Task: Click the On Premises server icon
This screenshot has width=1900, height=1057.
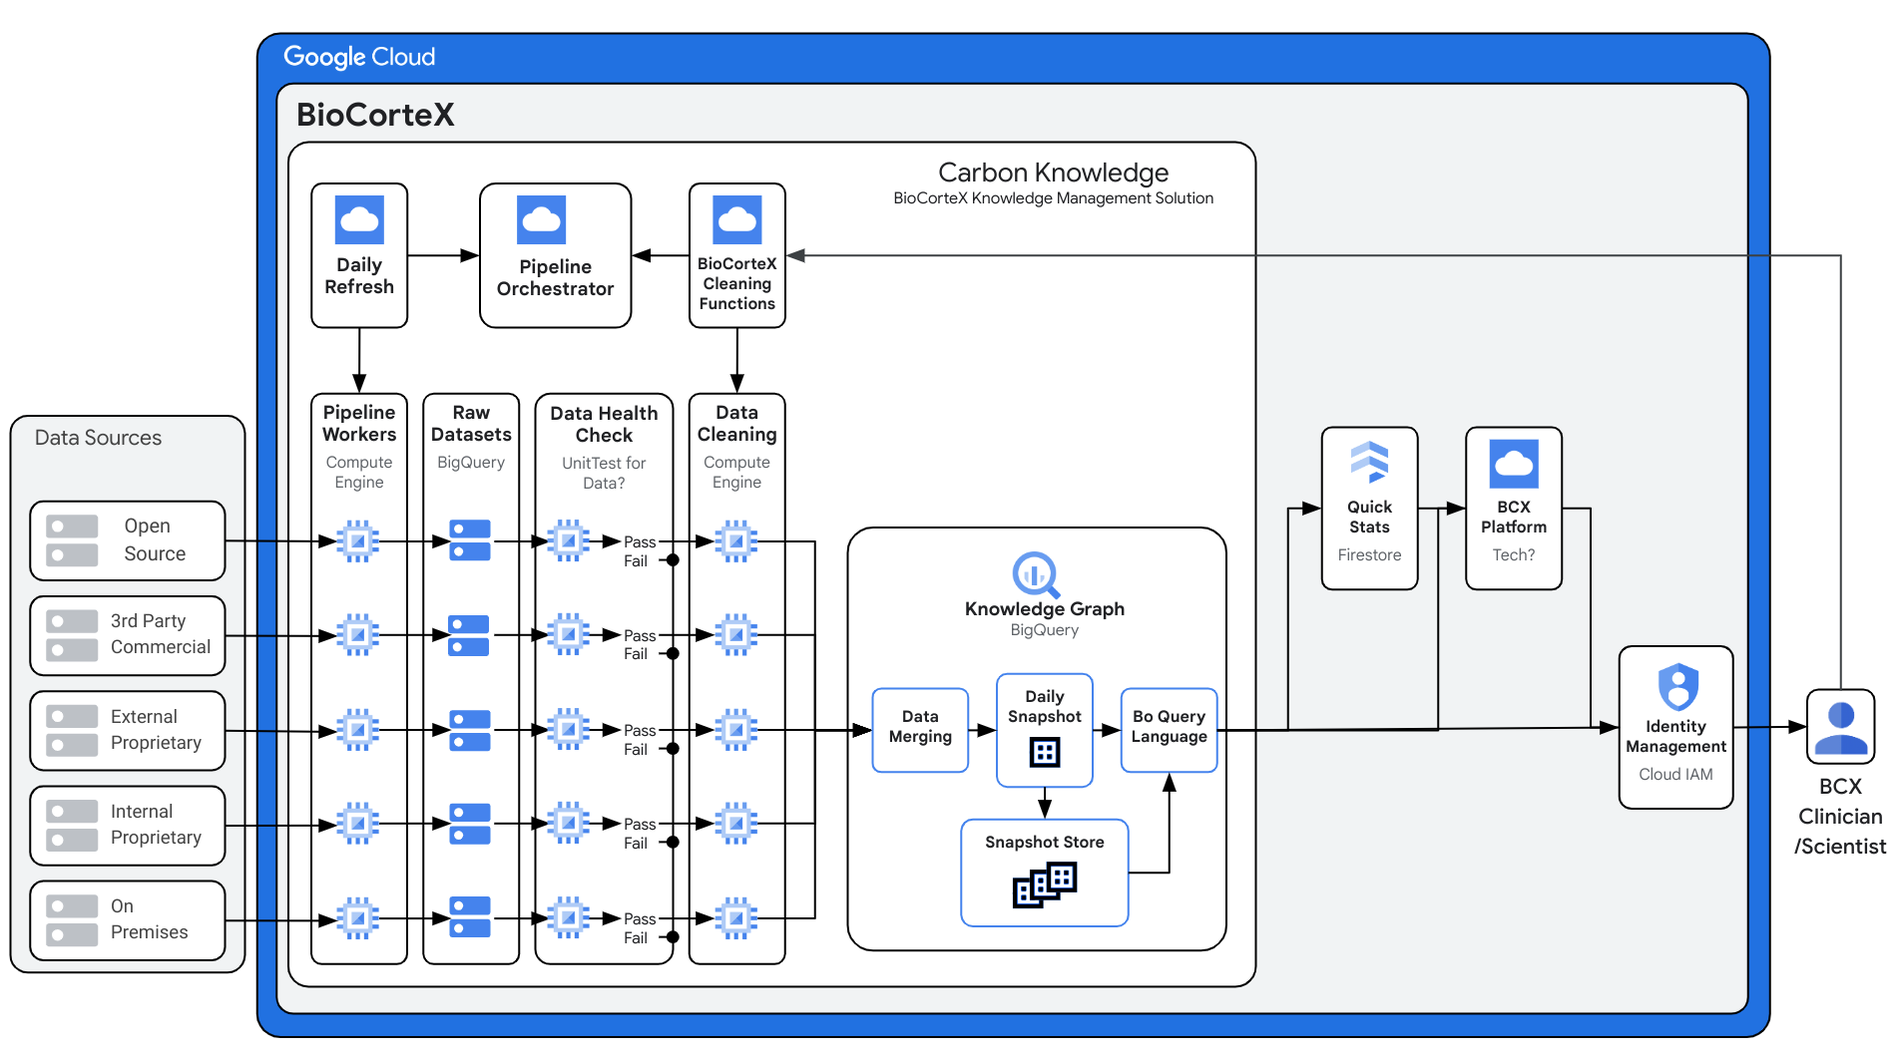Action: click(72, 920)
